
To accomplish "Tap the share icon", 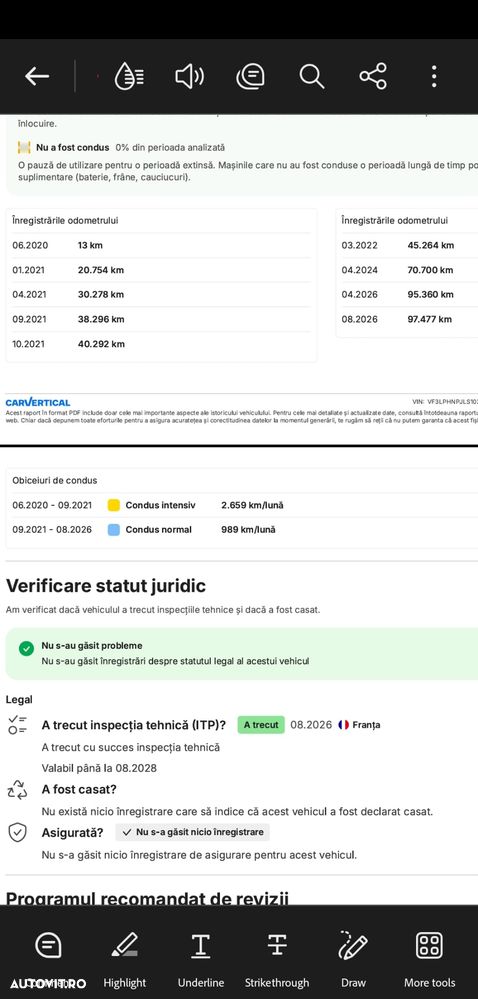I will (373, 76).
